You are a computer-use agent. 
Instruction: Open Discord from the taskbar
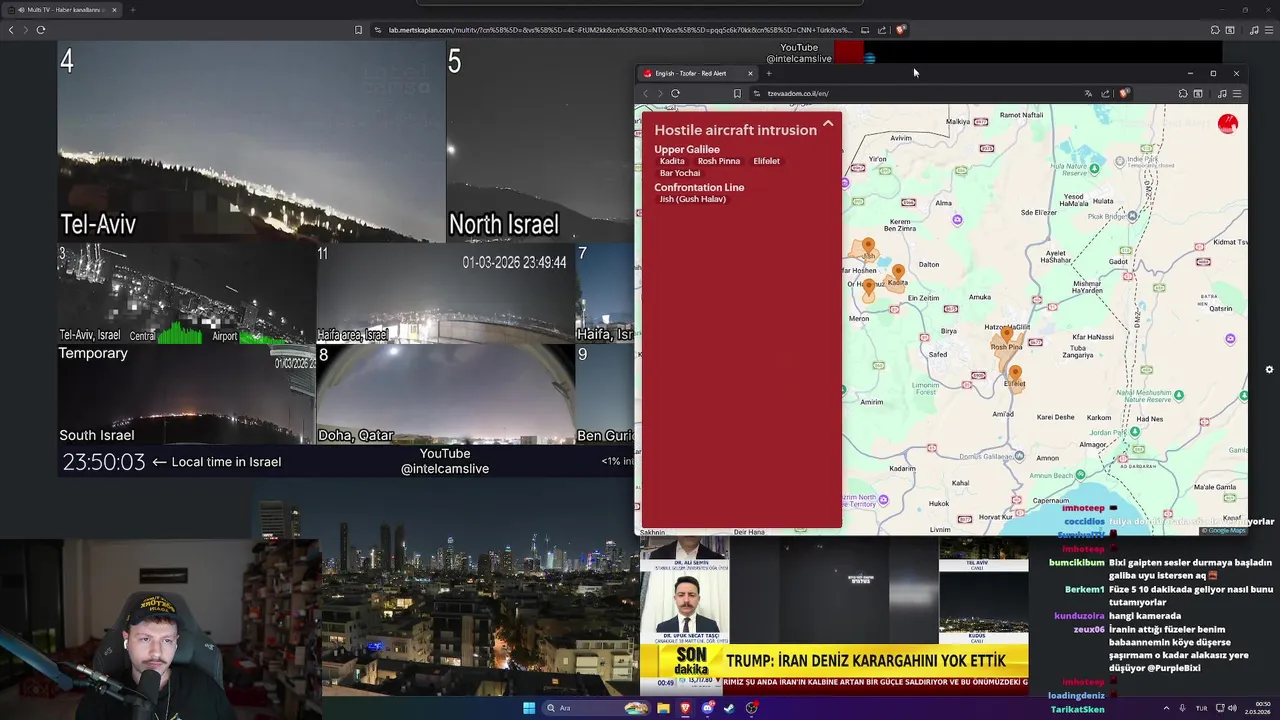point(707,708)
